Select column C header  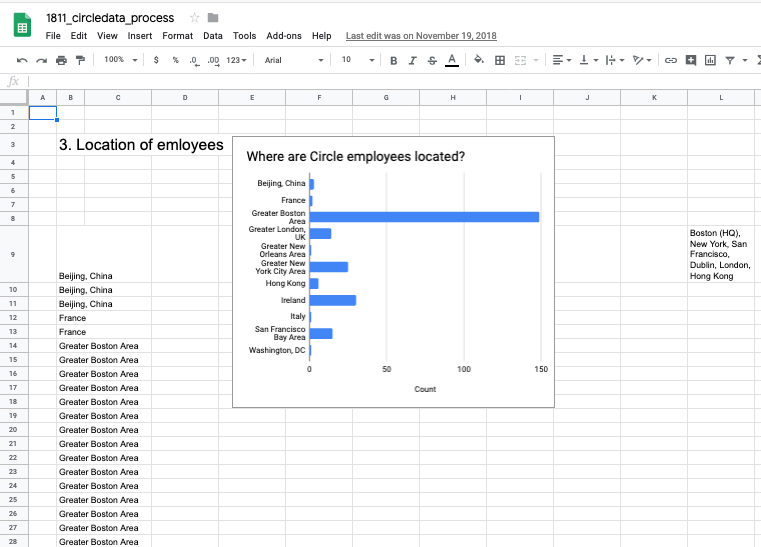(x=118, y=98)
